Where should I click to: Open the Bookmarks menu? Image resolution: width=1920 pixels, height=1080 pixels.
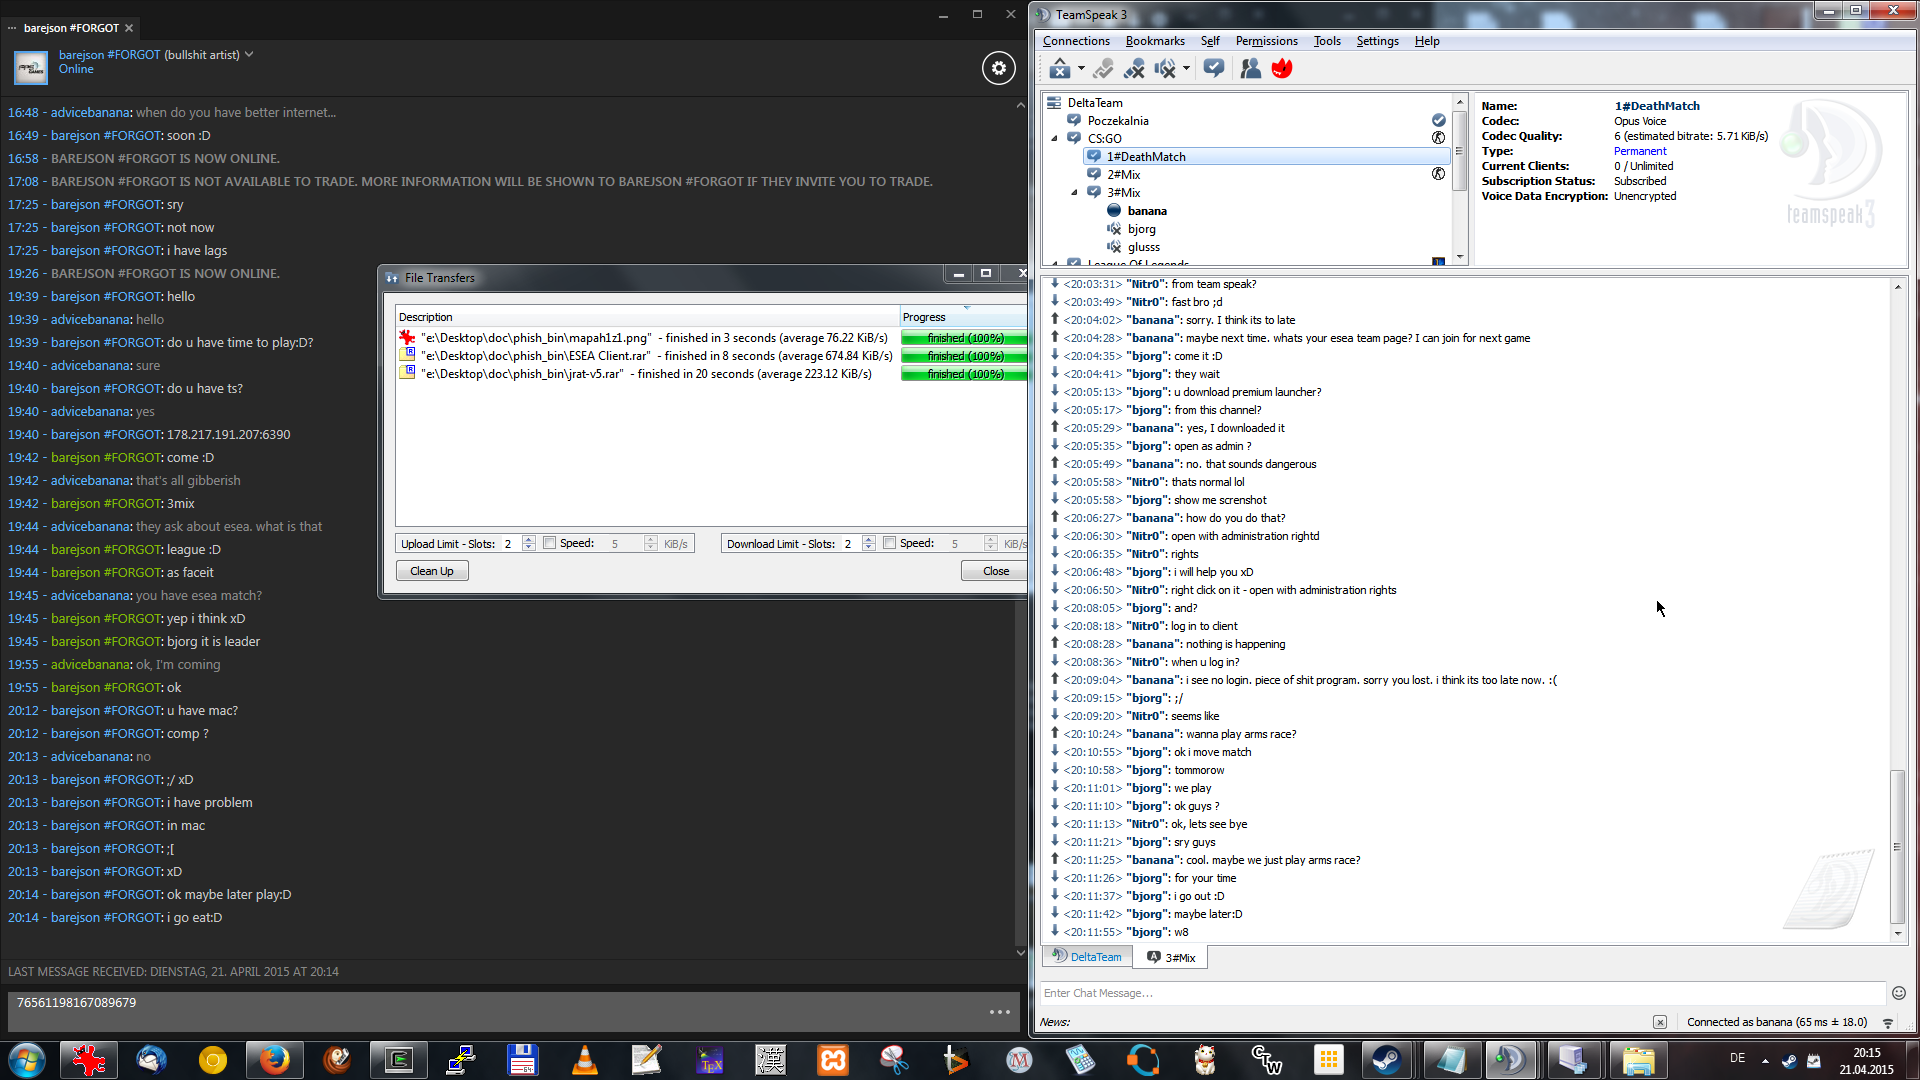(1154, 41)
